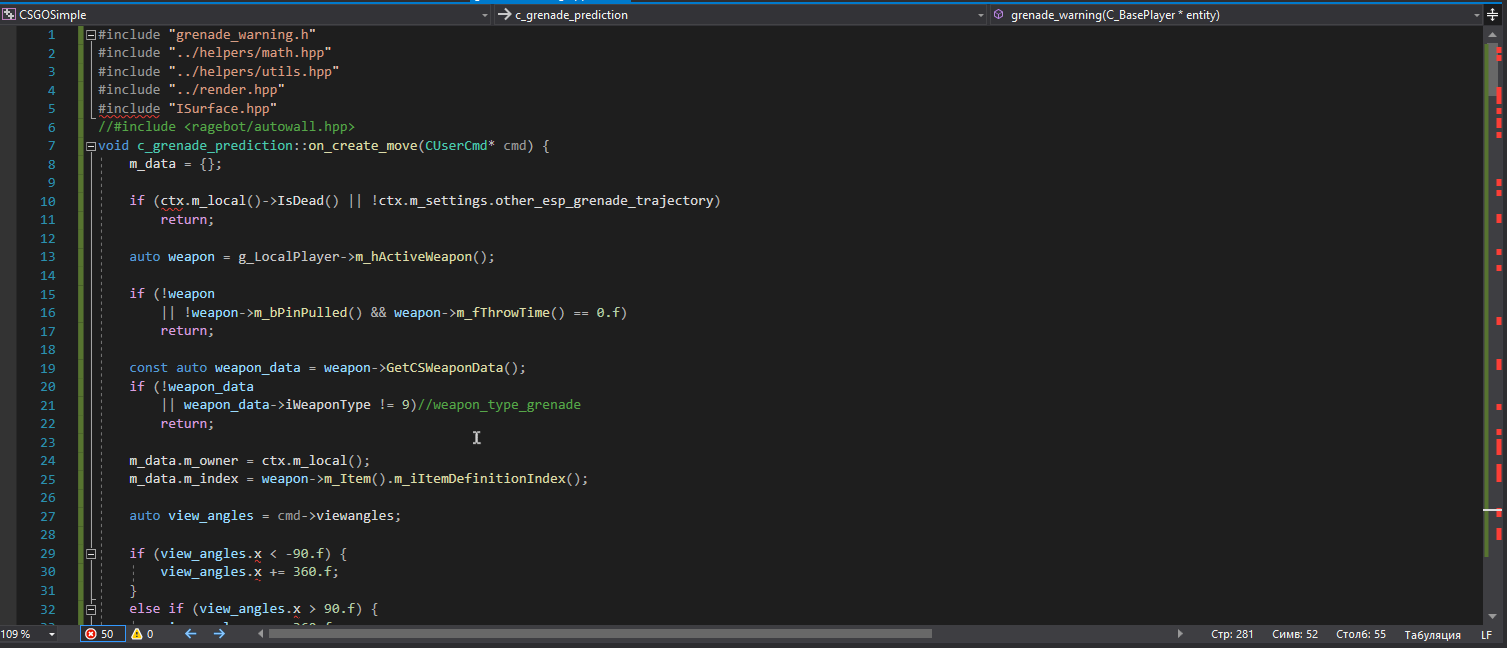Open the 109 % zoom level dropdown
This screenshot has width=1507, height=648.
[x=52, y=634]
